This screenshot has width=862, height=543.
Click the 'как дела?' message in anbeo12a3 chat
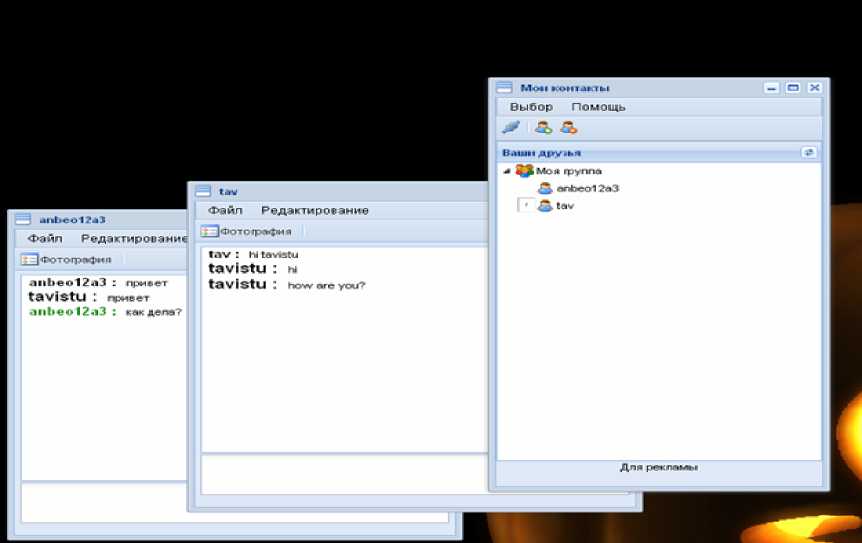pyautogui.click(x=153, y=312)
